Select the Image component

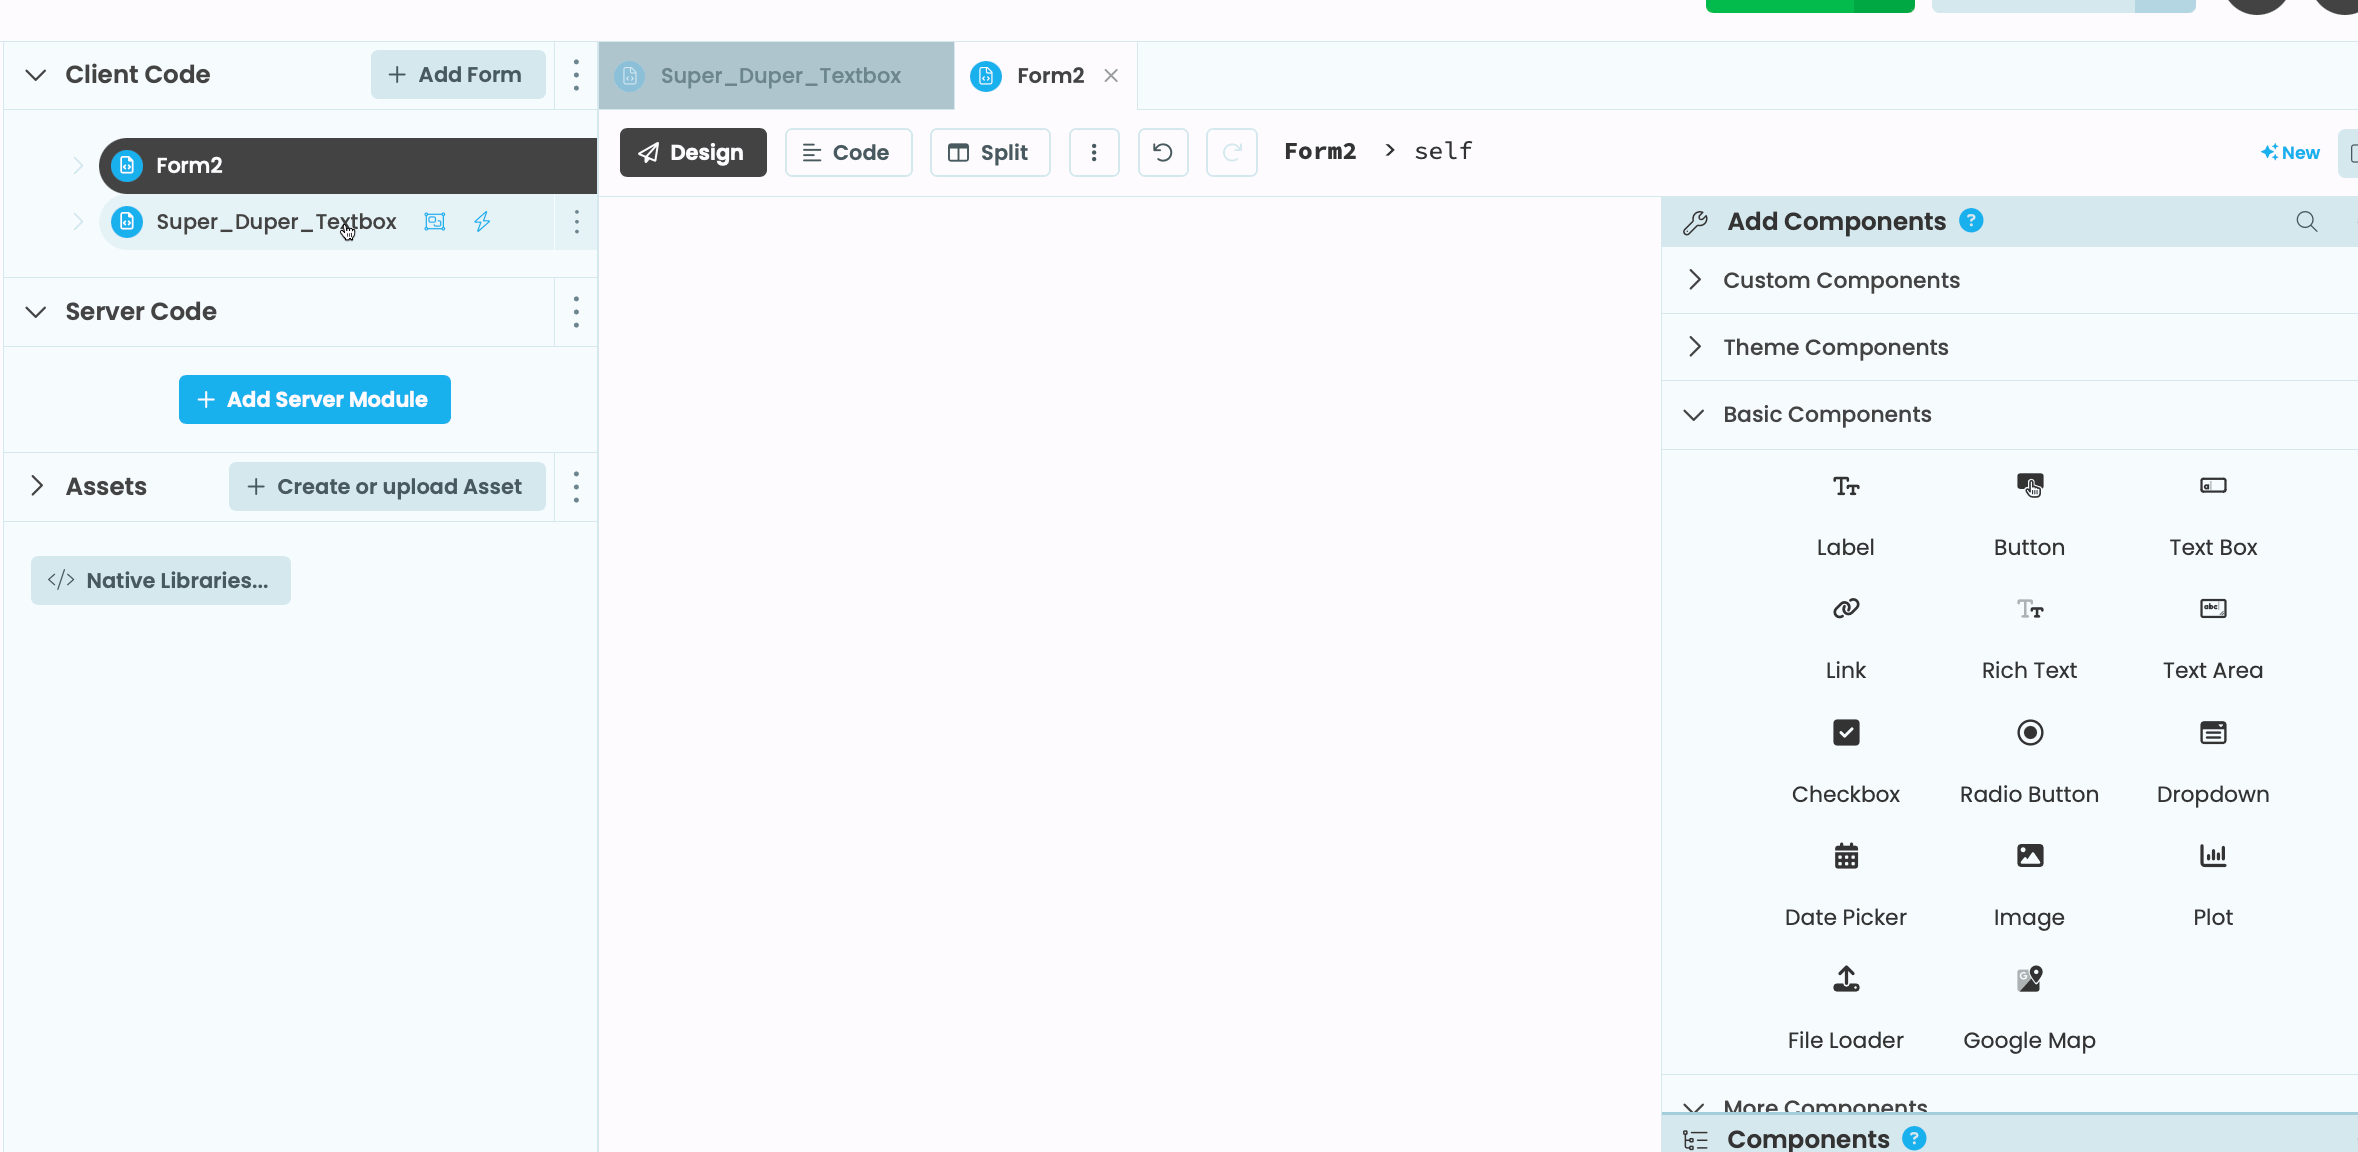tap(2029, 886)
